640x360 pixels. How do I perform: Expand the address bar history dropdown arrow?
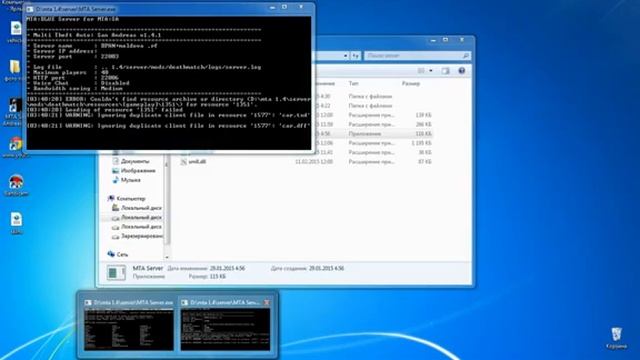pos(346,56)
